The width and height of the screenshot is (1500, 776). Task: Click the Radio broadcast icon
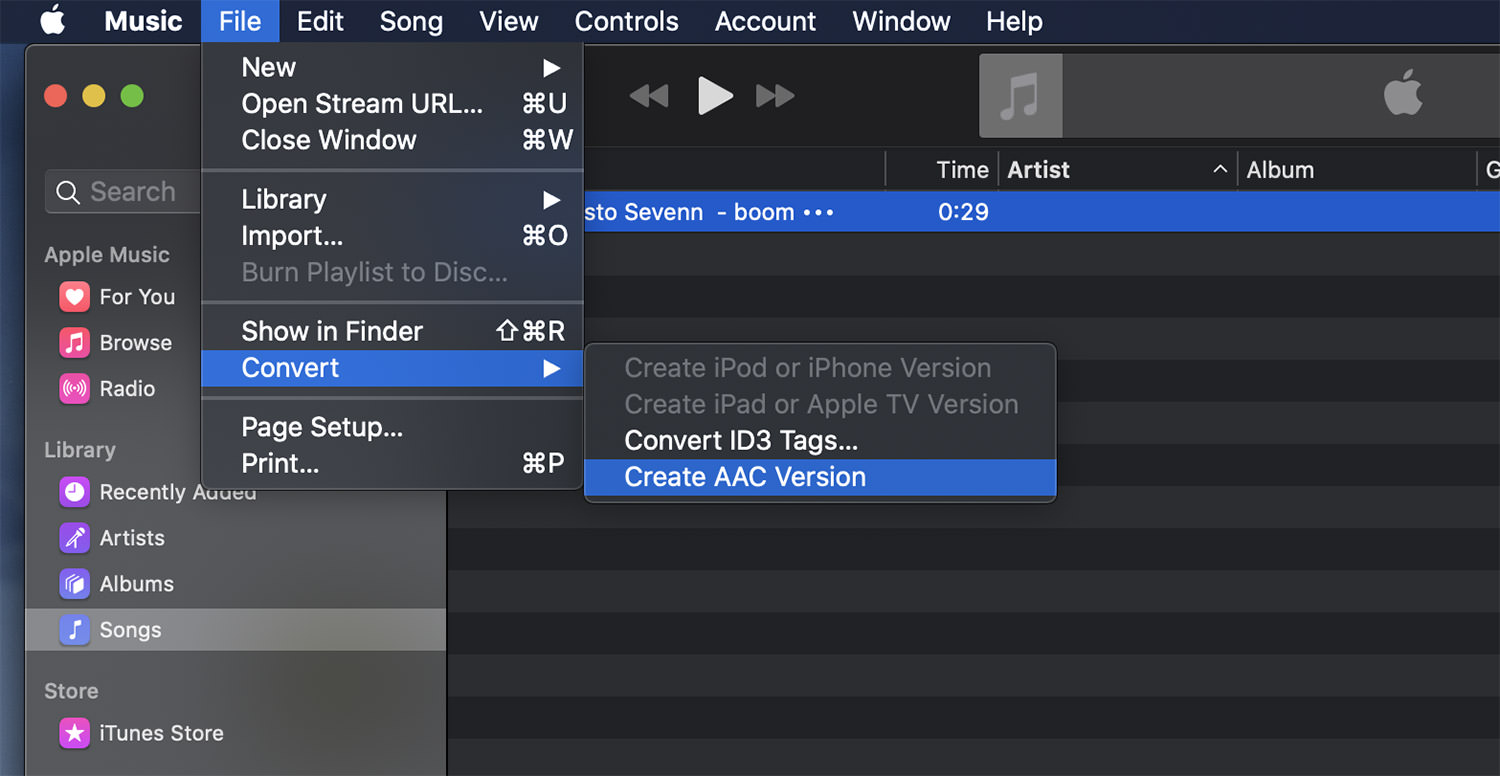click(75, 389)
